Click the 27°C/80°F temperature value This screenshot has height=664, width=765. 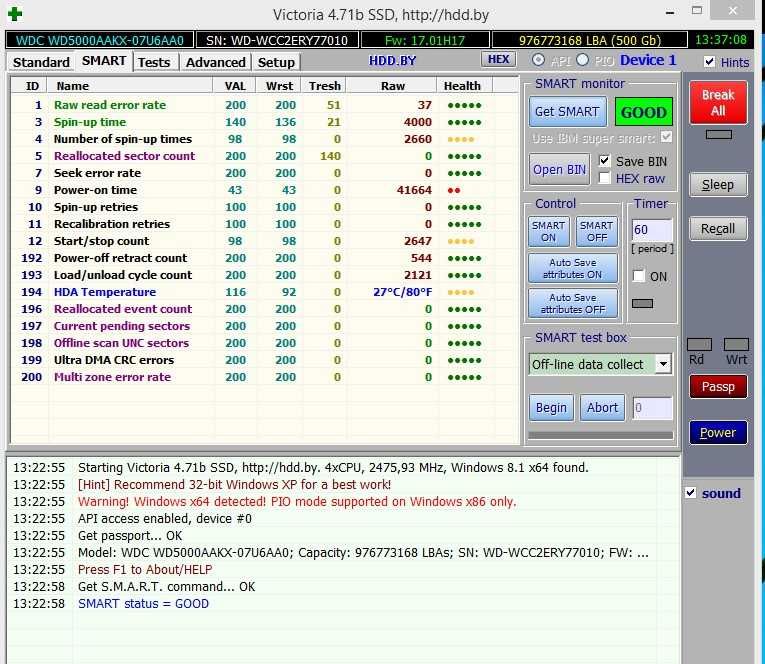click(403, 292)
